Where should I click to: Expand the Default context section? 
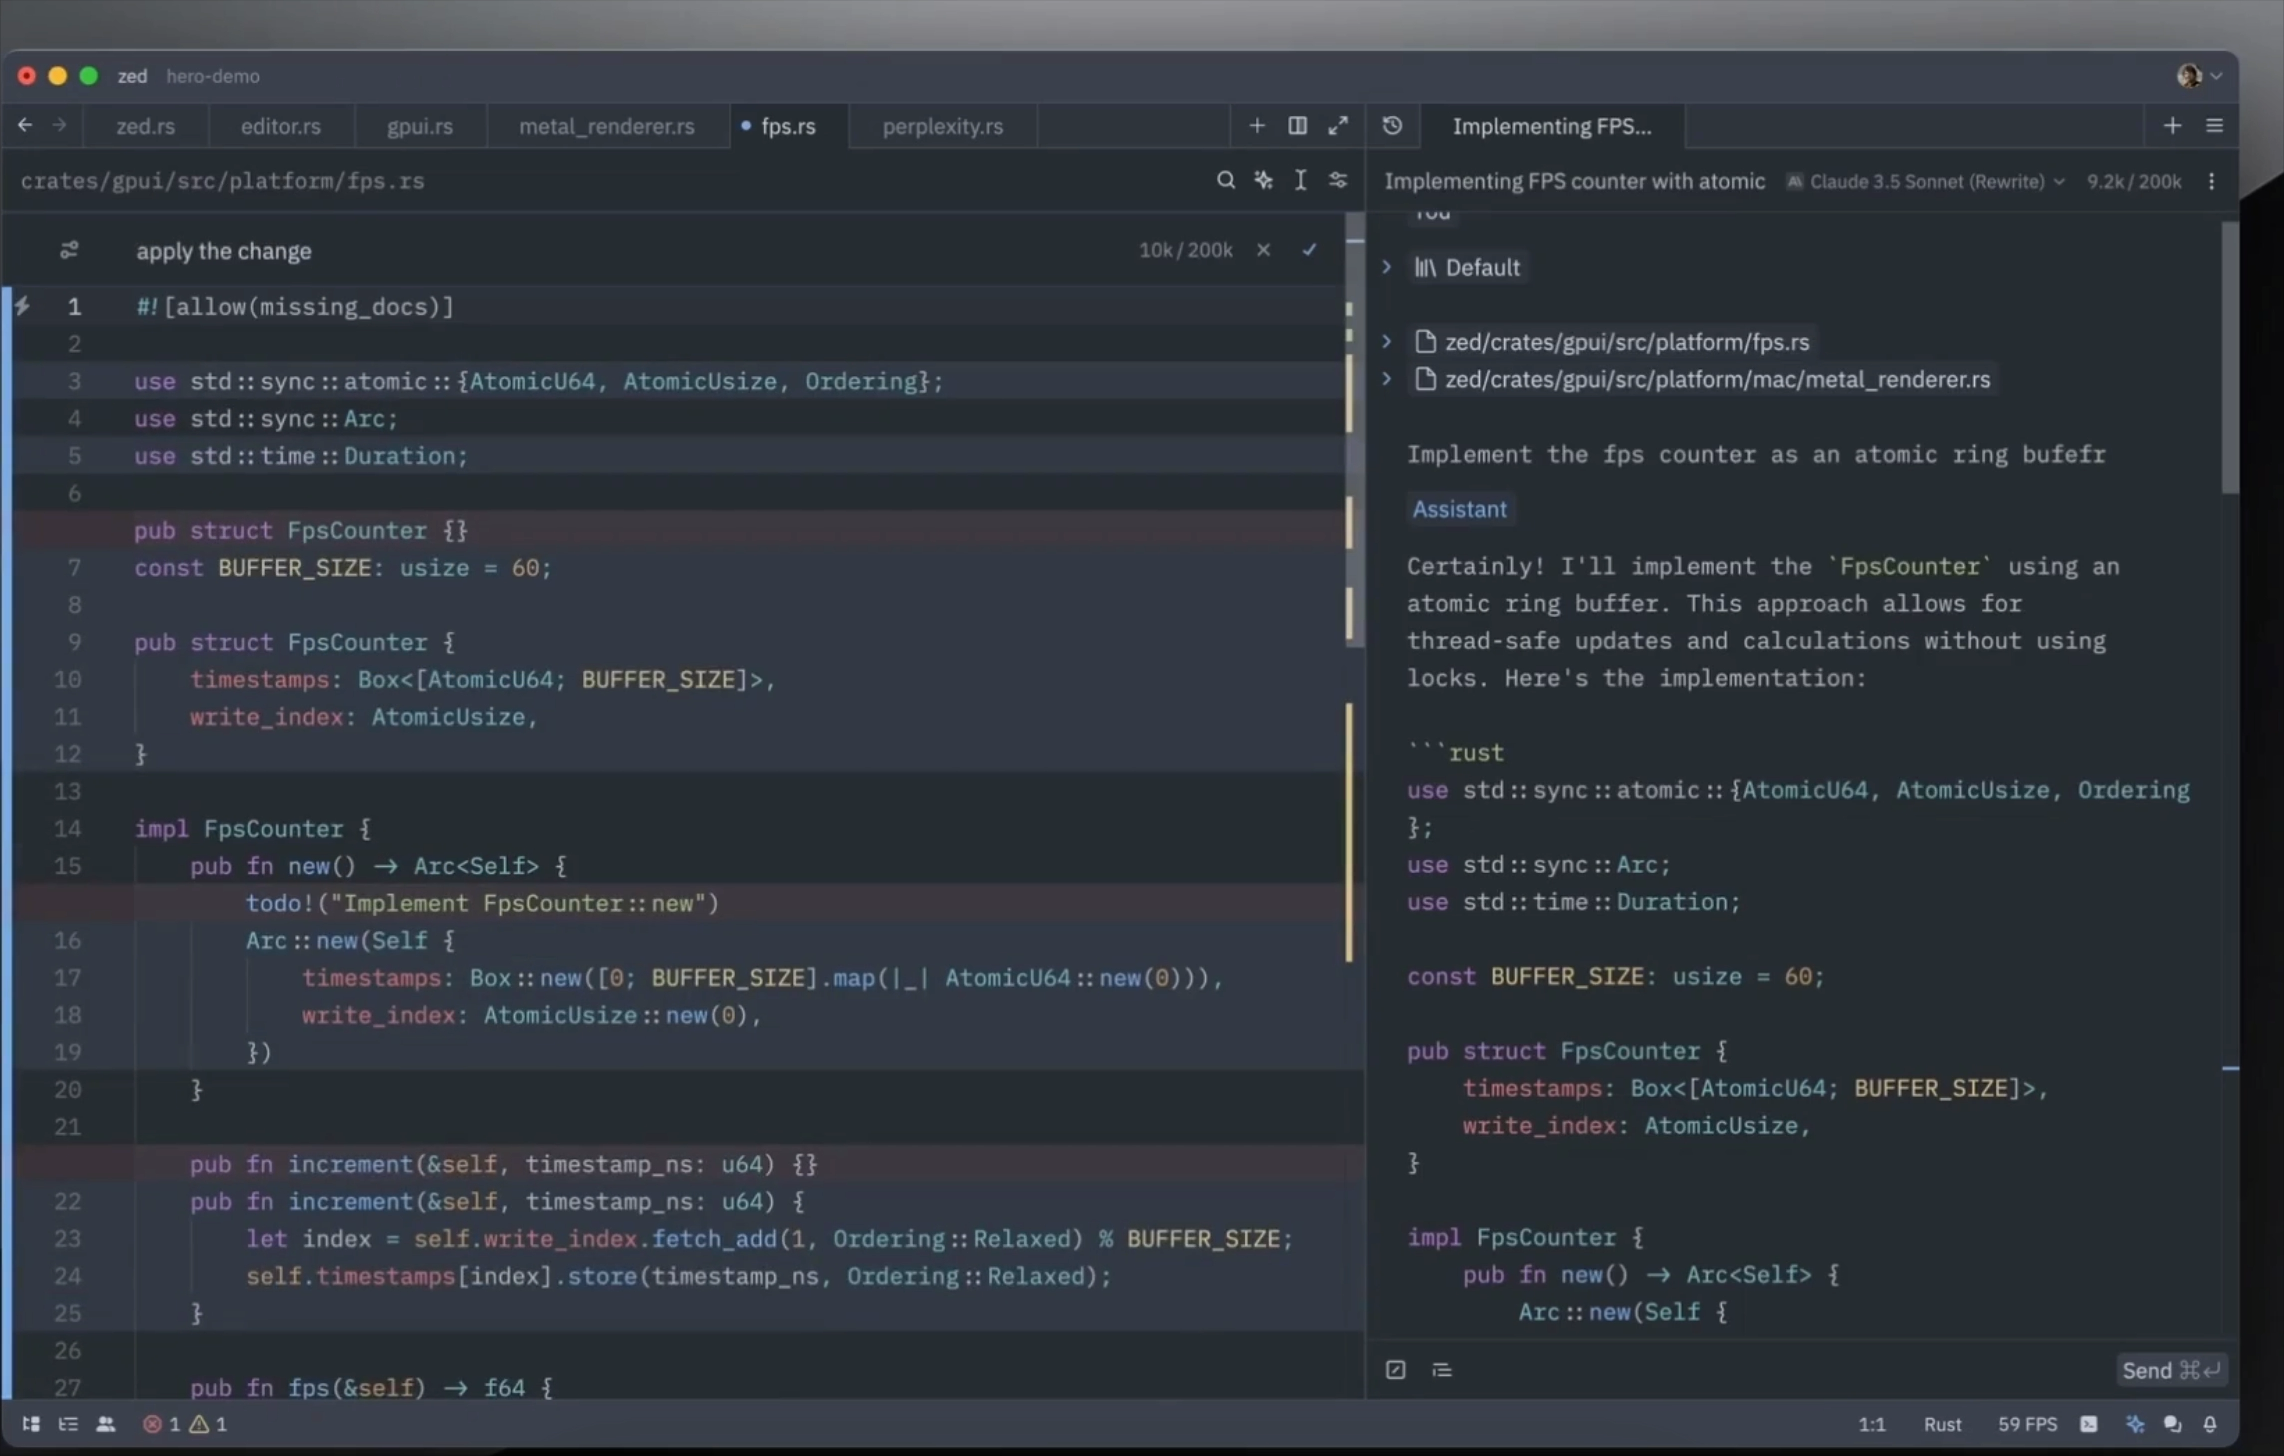(1387, 267)
